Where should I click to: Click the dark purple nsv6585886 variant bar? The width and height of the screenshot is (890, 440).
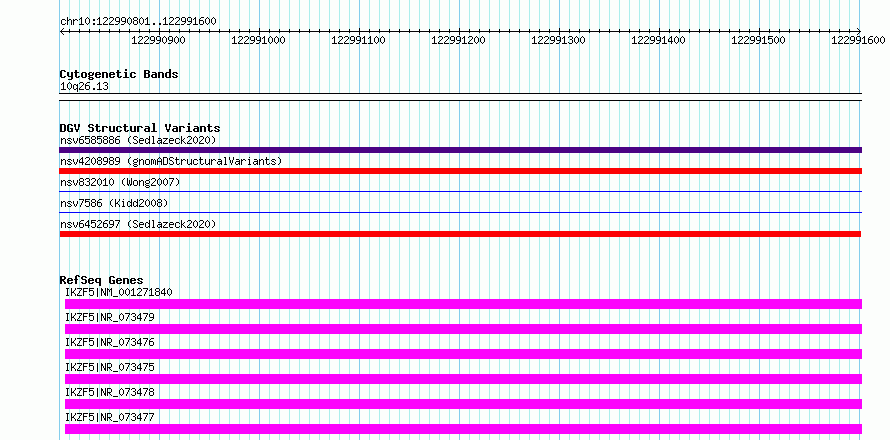[460, 150]
